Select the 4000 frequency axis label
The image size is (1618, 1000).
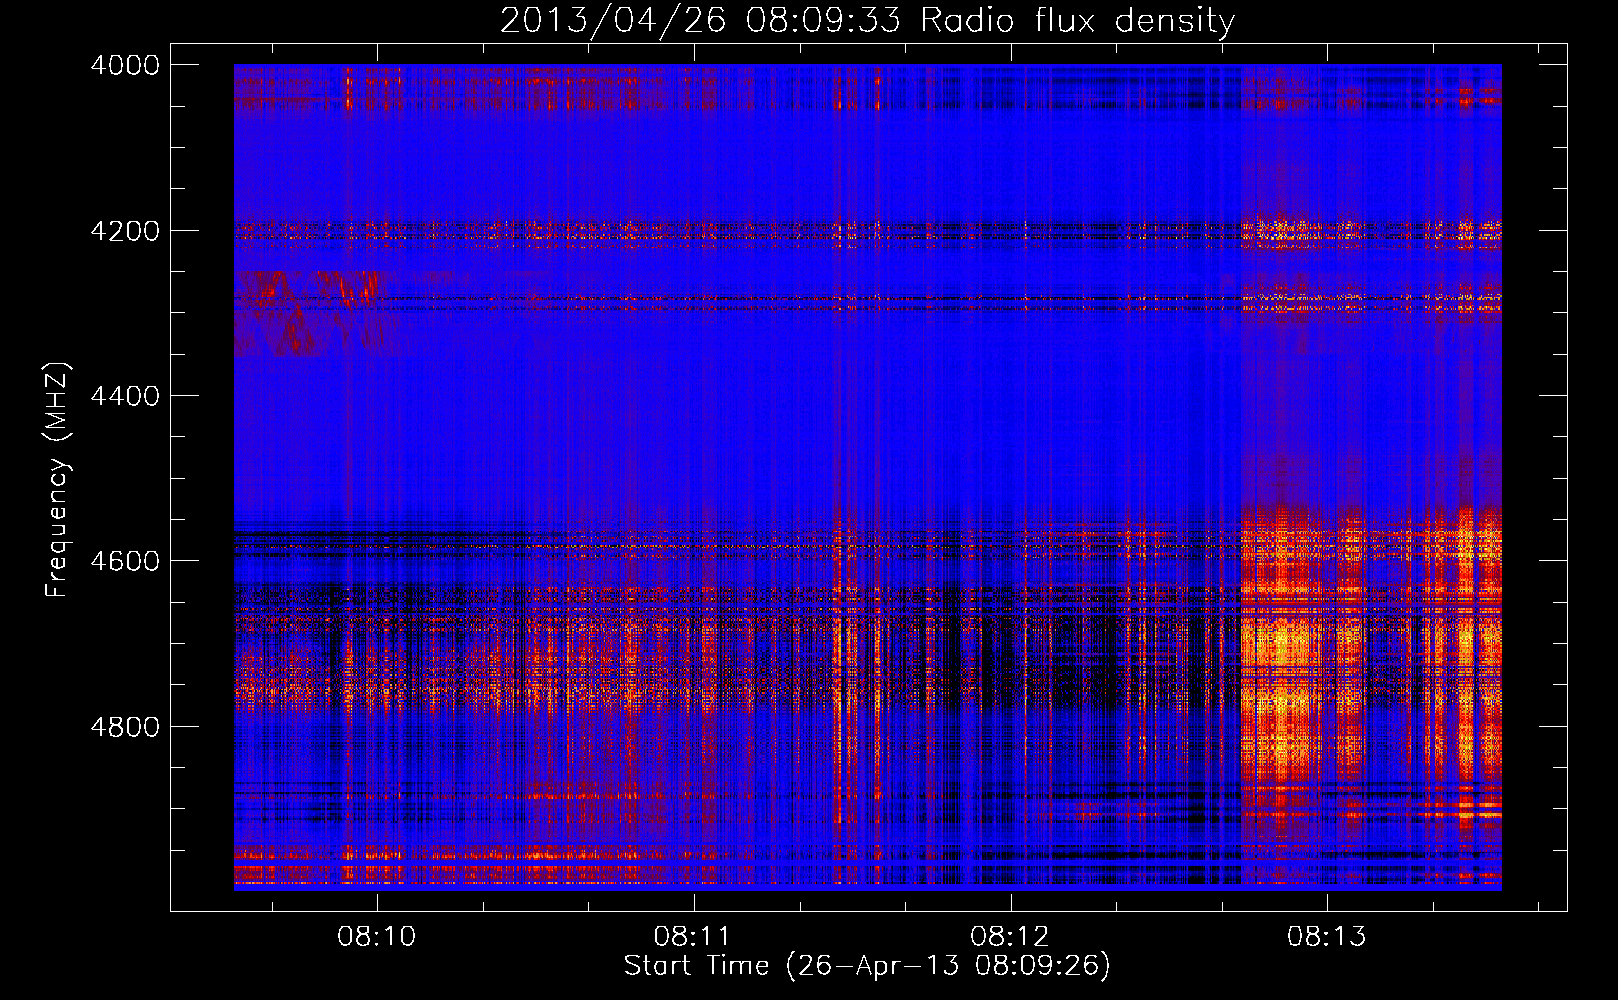tap(125, 65)
